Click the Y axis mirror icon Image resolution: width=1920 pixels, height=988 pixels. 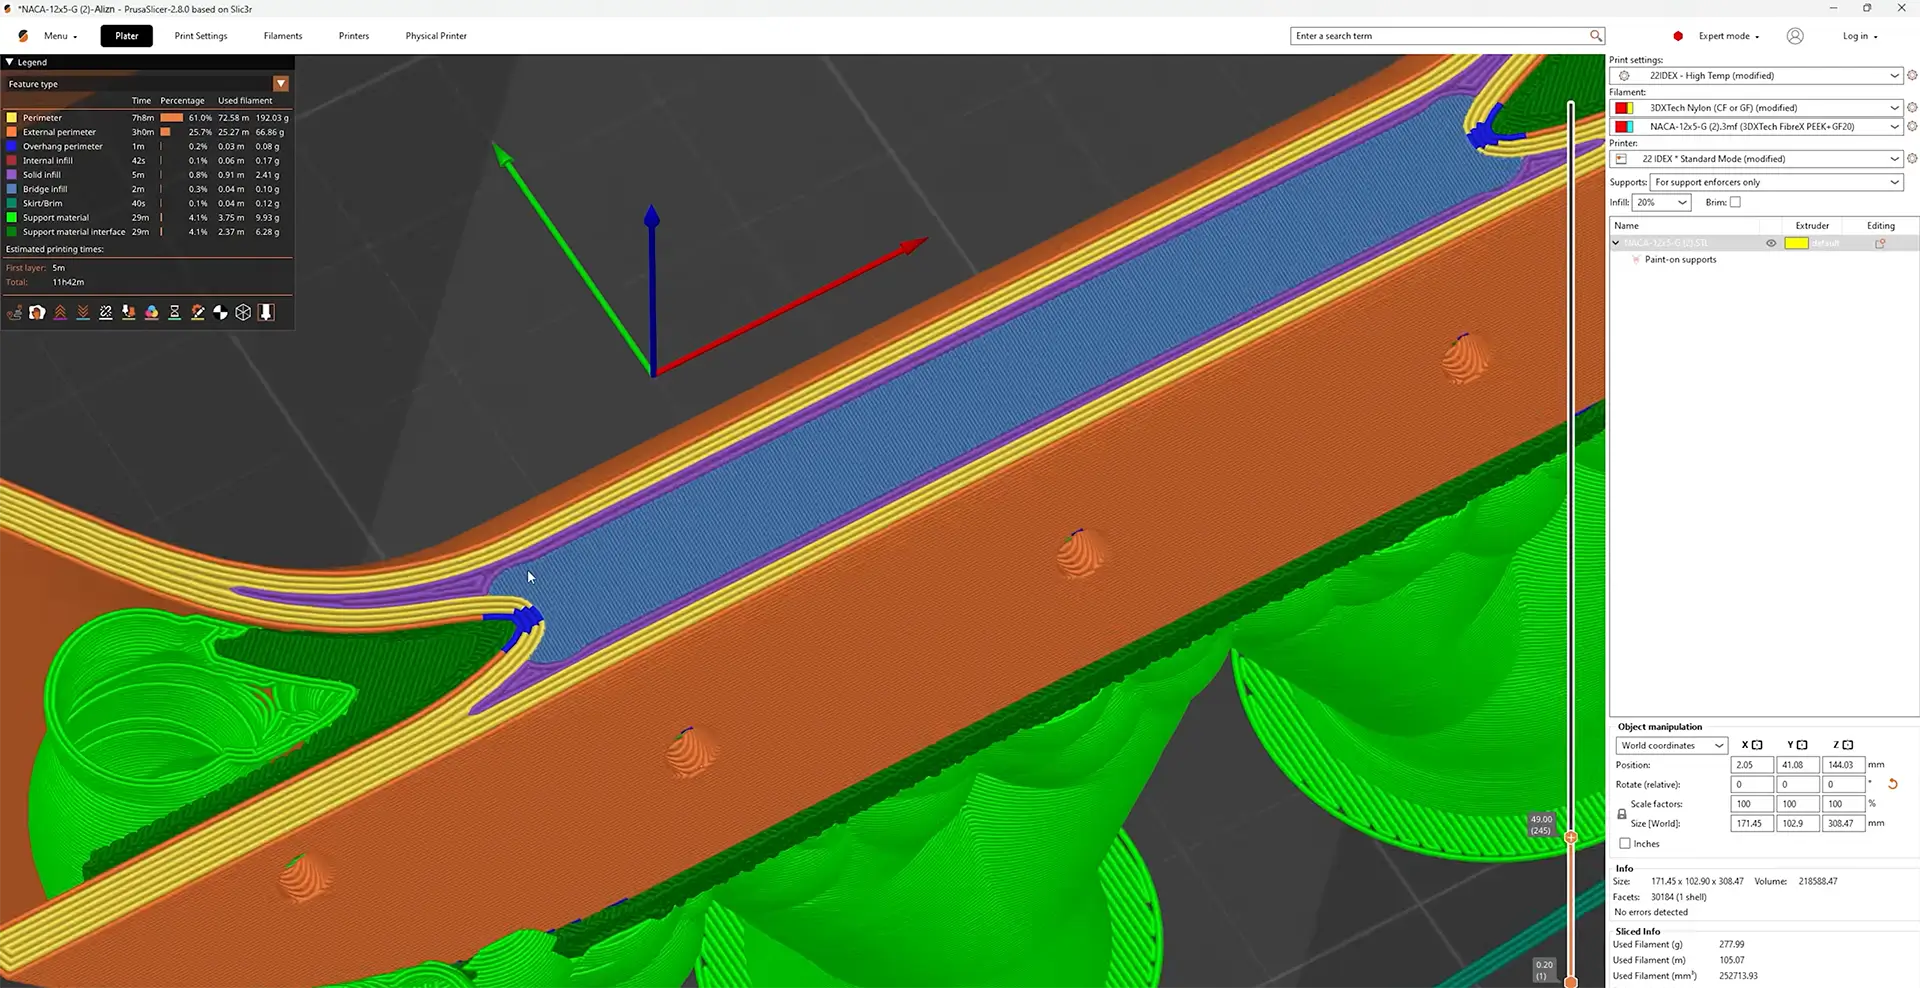(1802, 745)
